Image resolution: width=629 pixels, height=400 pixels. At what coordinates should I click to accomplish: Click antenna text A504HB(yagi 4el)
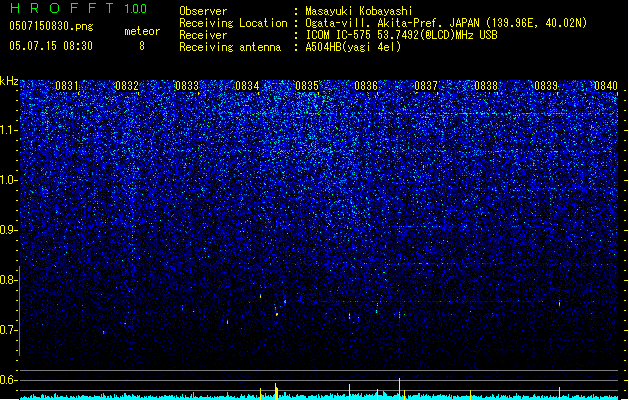pyautogui.click(x=353, y=47)
